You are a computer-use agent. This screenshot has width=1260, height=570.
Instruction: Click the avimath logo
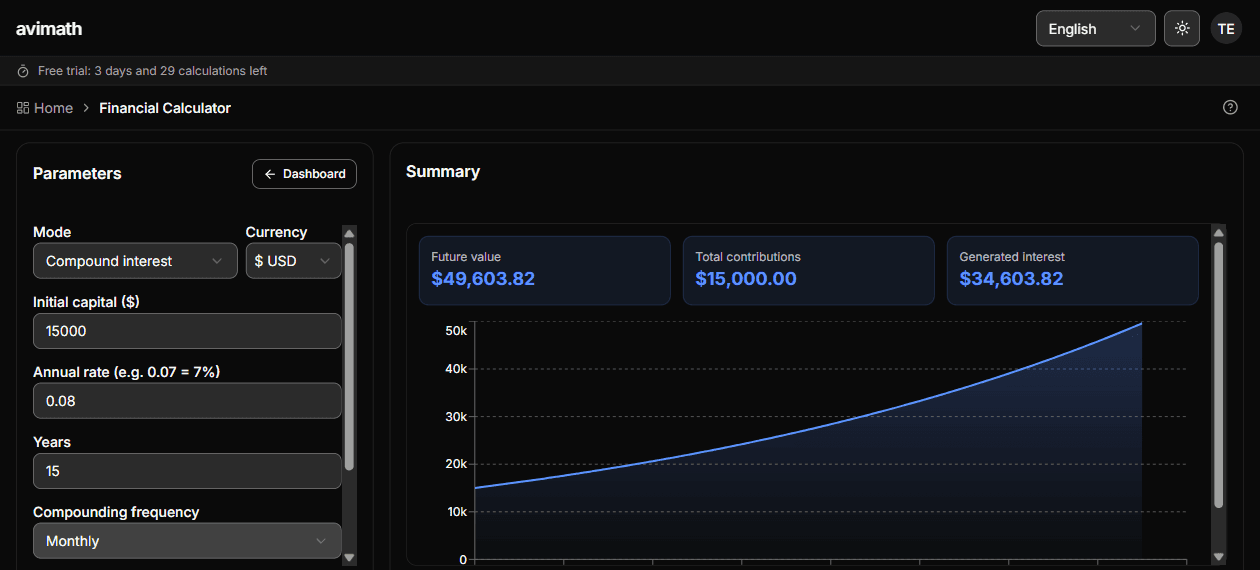[x=49, y=29]
